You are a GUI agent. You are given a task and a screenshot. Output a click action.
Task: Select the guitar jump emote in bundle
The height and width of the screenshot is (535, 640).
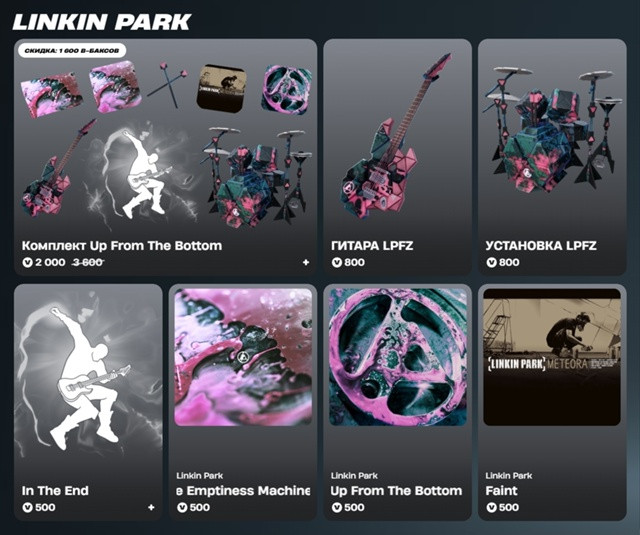click(x=141, y=173)
